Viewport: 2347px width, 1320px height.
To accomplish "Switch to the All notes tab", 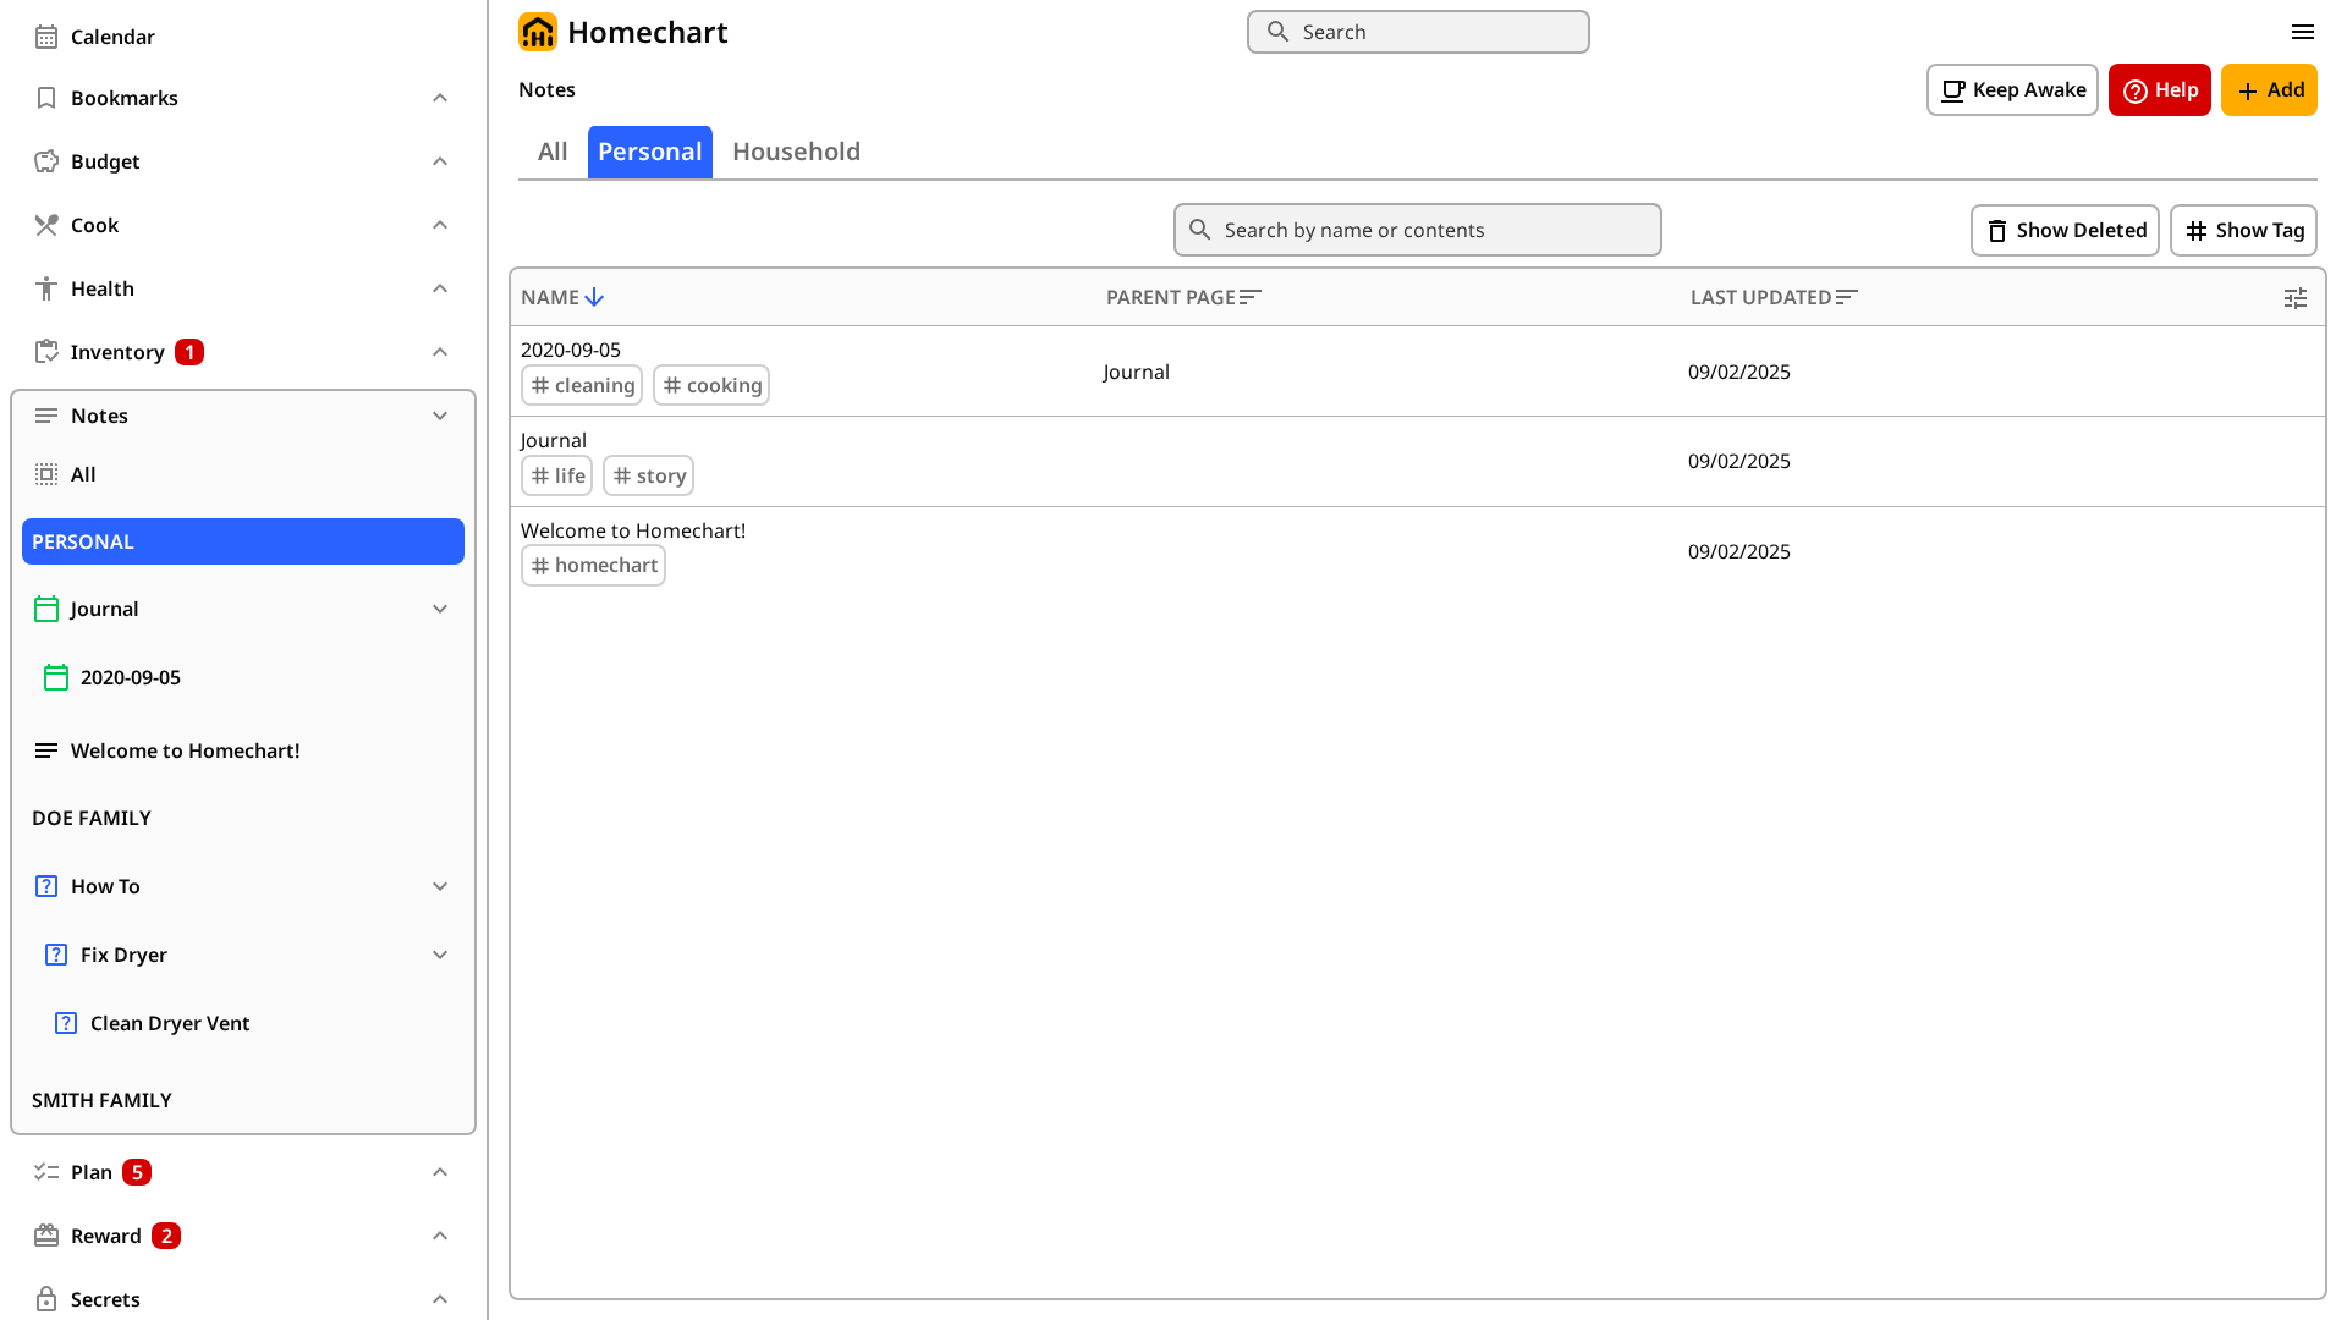I will click(552, 152).
